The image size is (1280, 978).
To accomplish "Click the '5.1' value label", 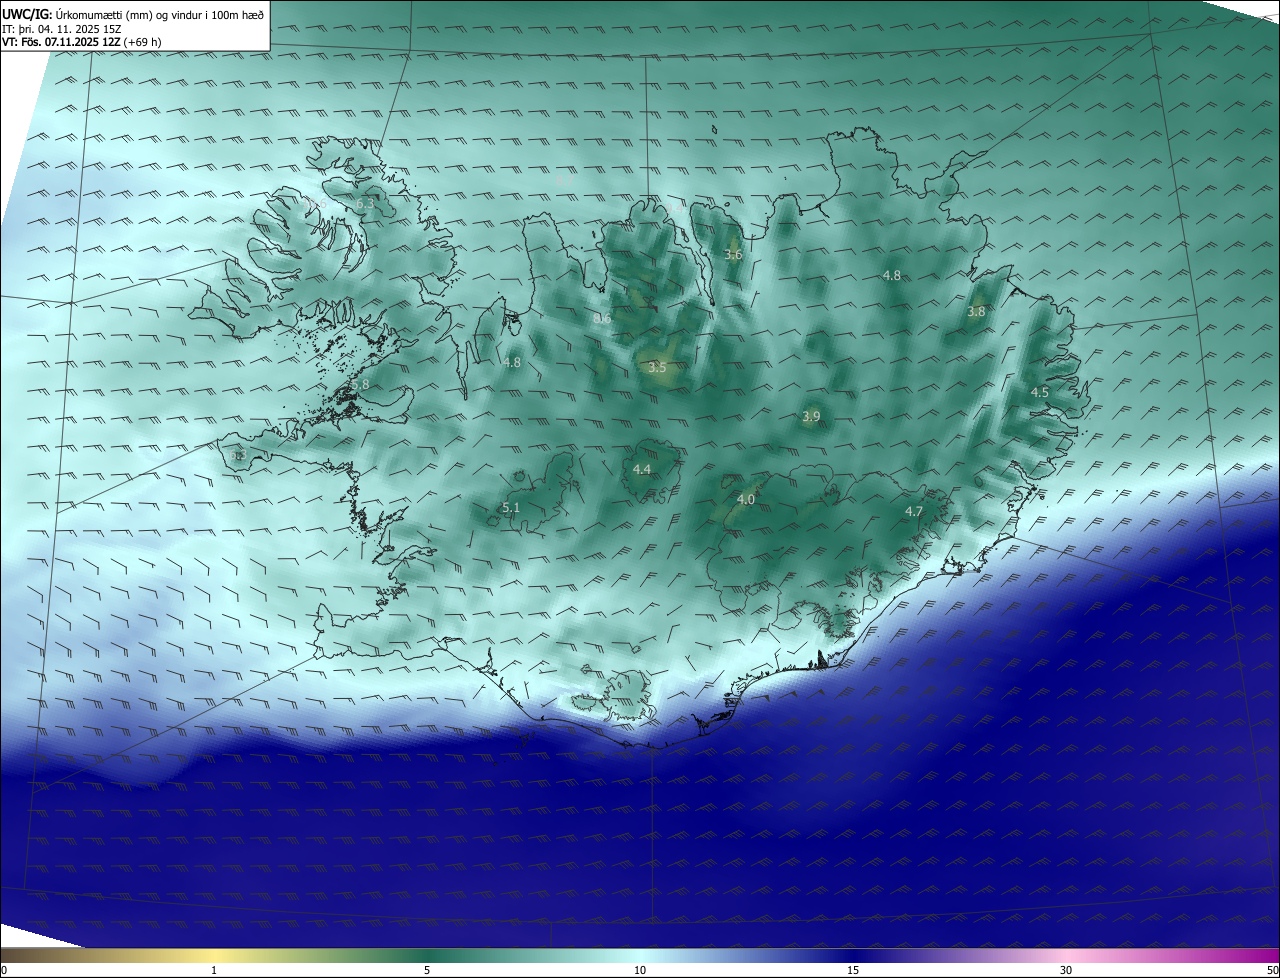I will click(x=511, y=508).
